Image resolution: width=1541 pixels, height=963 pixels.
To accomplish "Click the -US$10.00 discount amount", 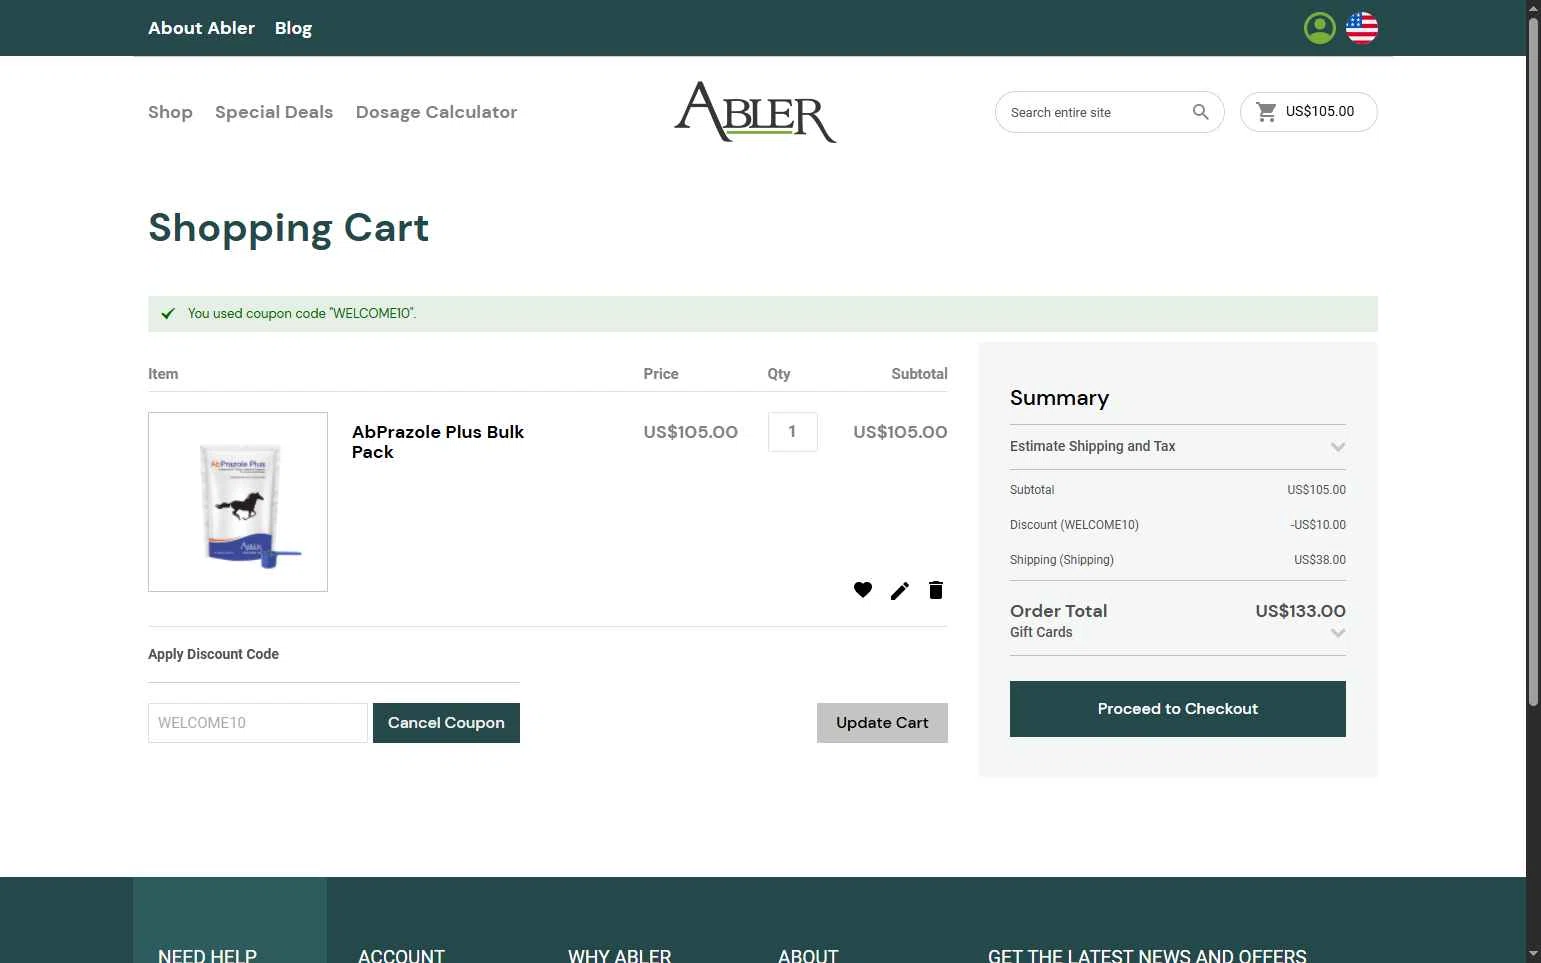I will point(1318,525).
